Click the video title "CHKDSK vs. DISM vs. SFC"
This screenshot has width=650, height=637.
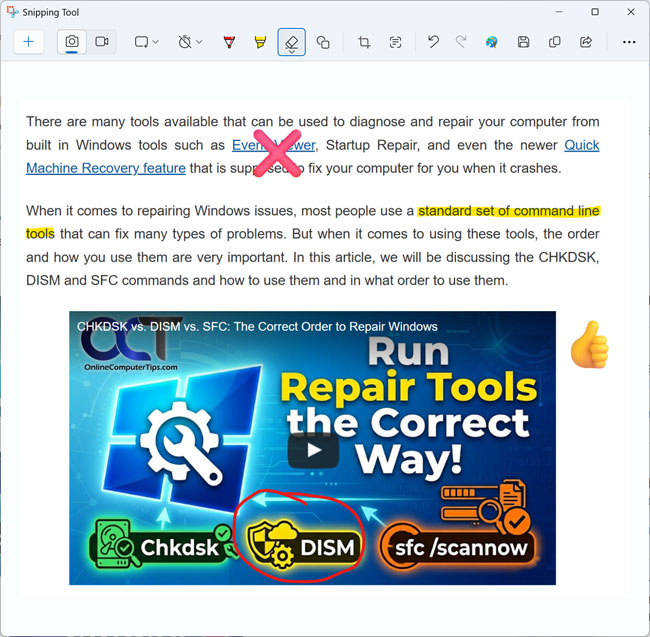[257, 327]
